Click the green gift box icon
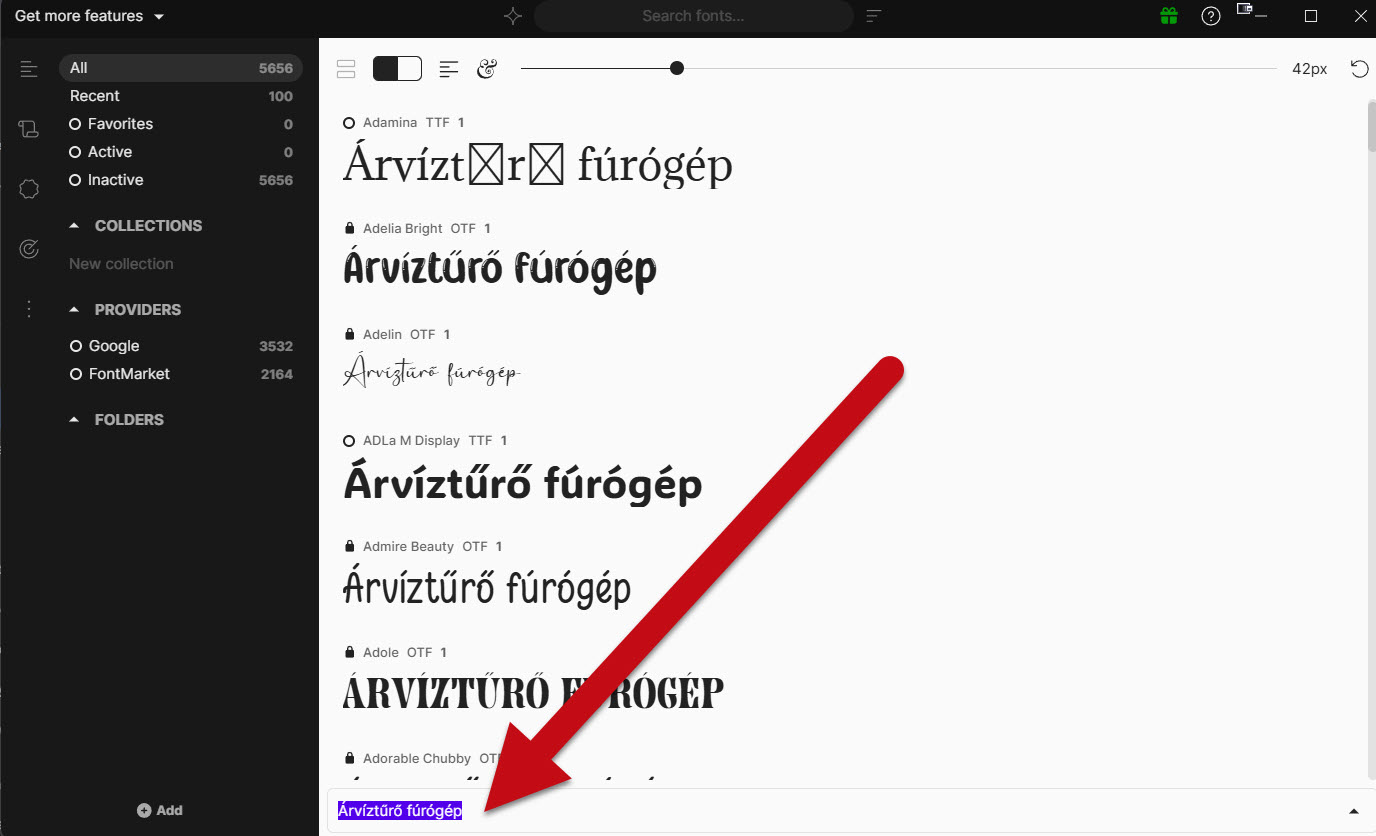1376x836 pixels. 1168,16
